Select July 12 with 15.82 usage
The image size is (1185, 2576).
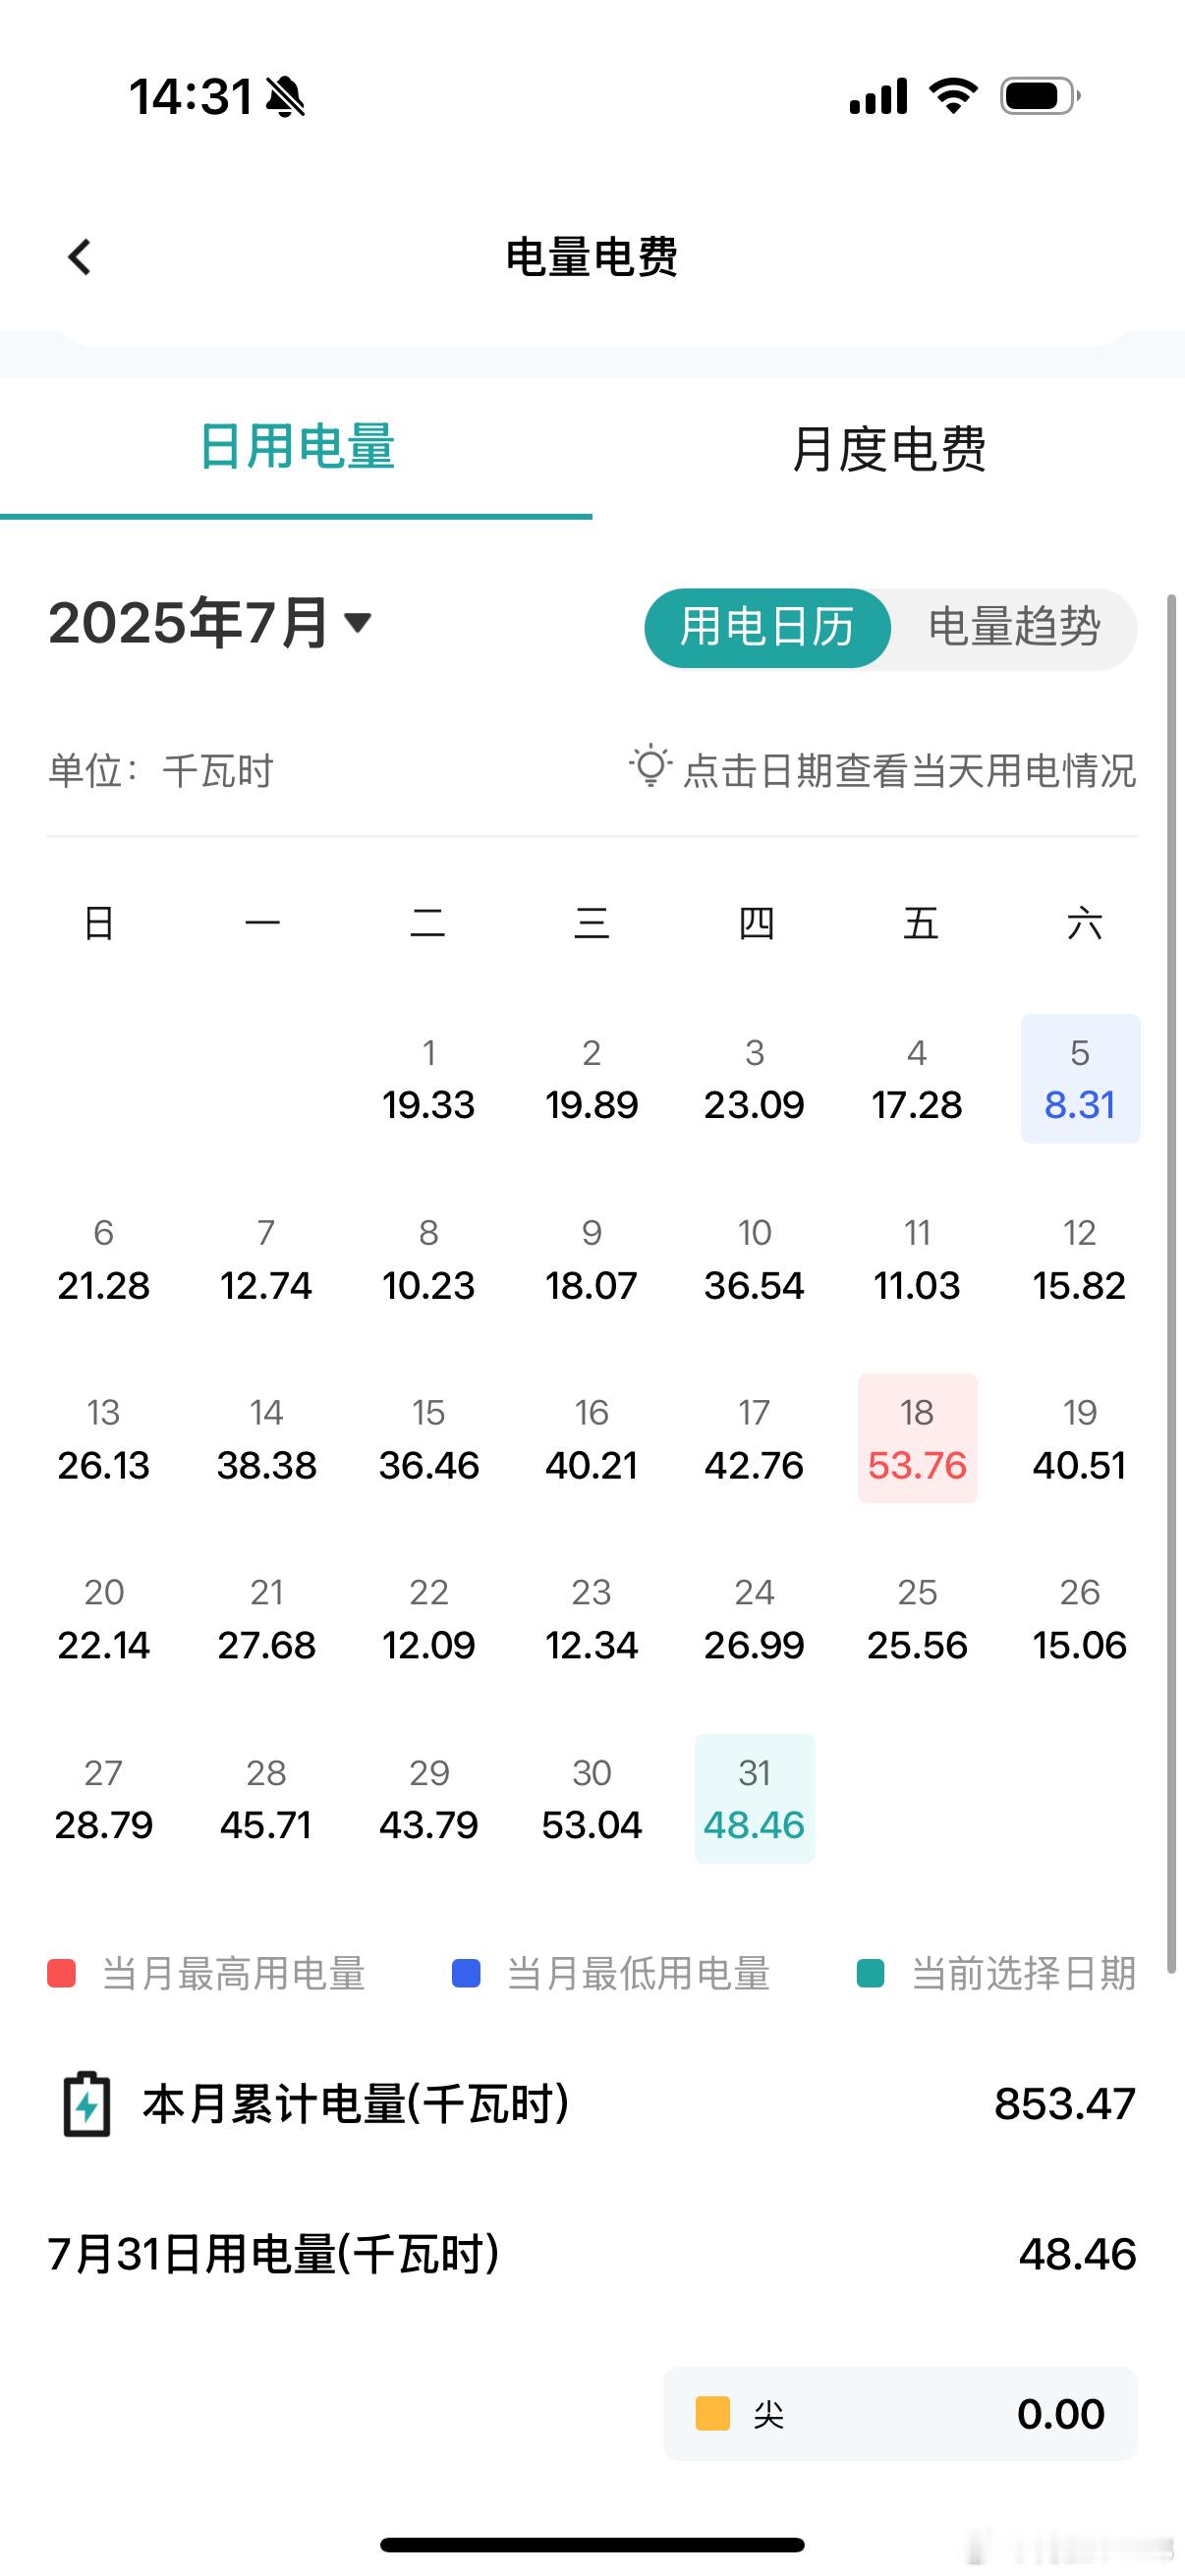[x=1080, y=1259]
